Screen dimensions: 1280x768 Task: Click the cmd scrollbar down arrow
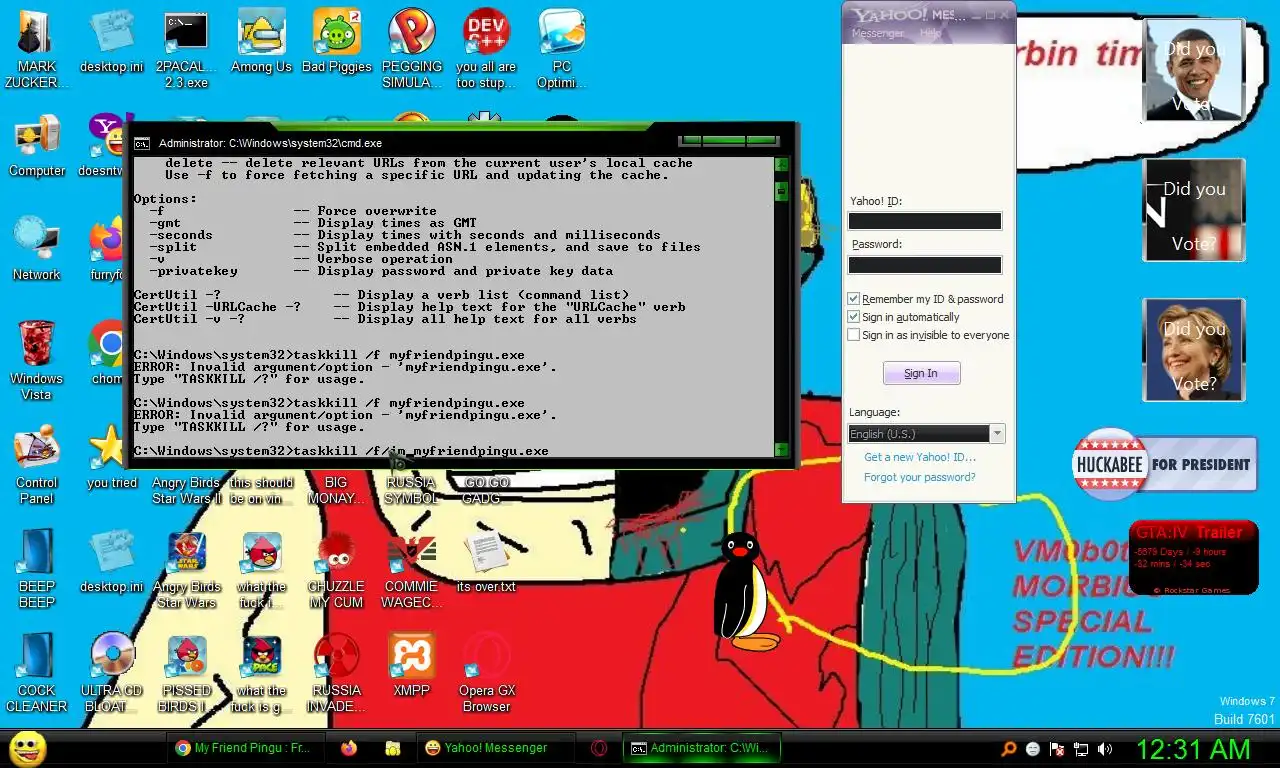(782, 450)
